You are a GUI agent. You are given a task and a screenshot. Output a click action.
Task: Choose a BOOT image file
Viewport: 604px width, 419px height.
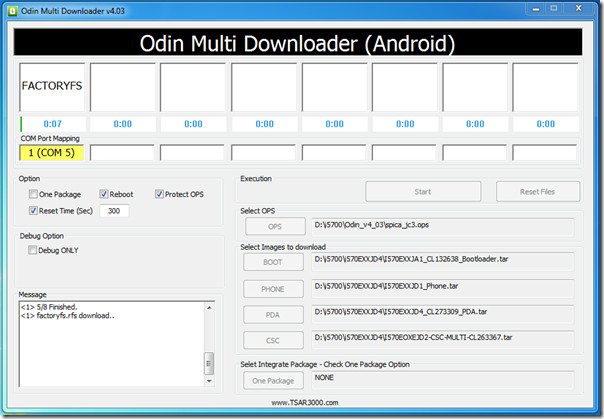pyautogui.click(x=273, y=262)
